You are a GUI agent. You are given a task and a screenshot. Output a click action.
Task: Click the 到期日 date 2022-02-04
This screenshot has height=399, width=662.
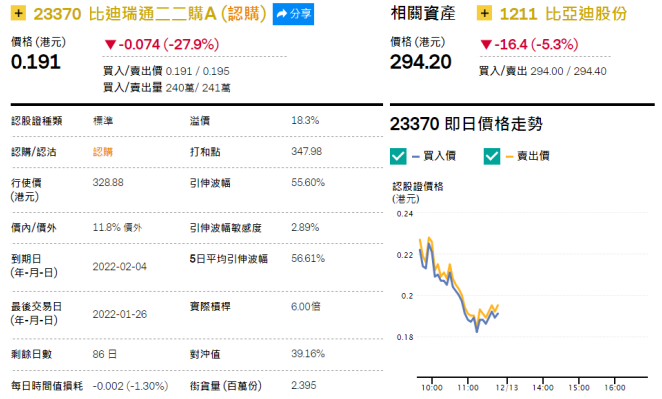click(119, 267)
